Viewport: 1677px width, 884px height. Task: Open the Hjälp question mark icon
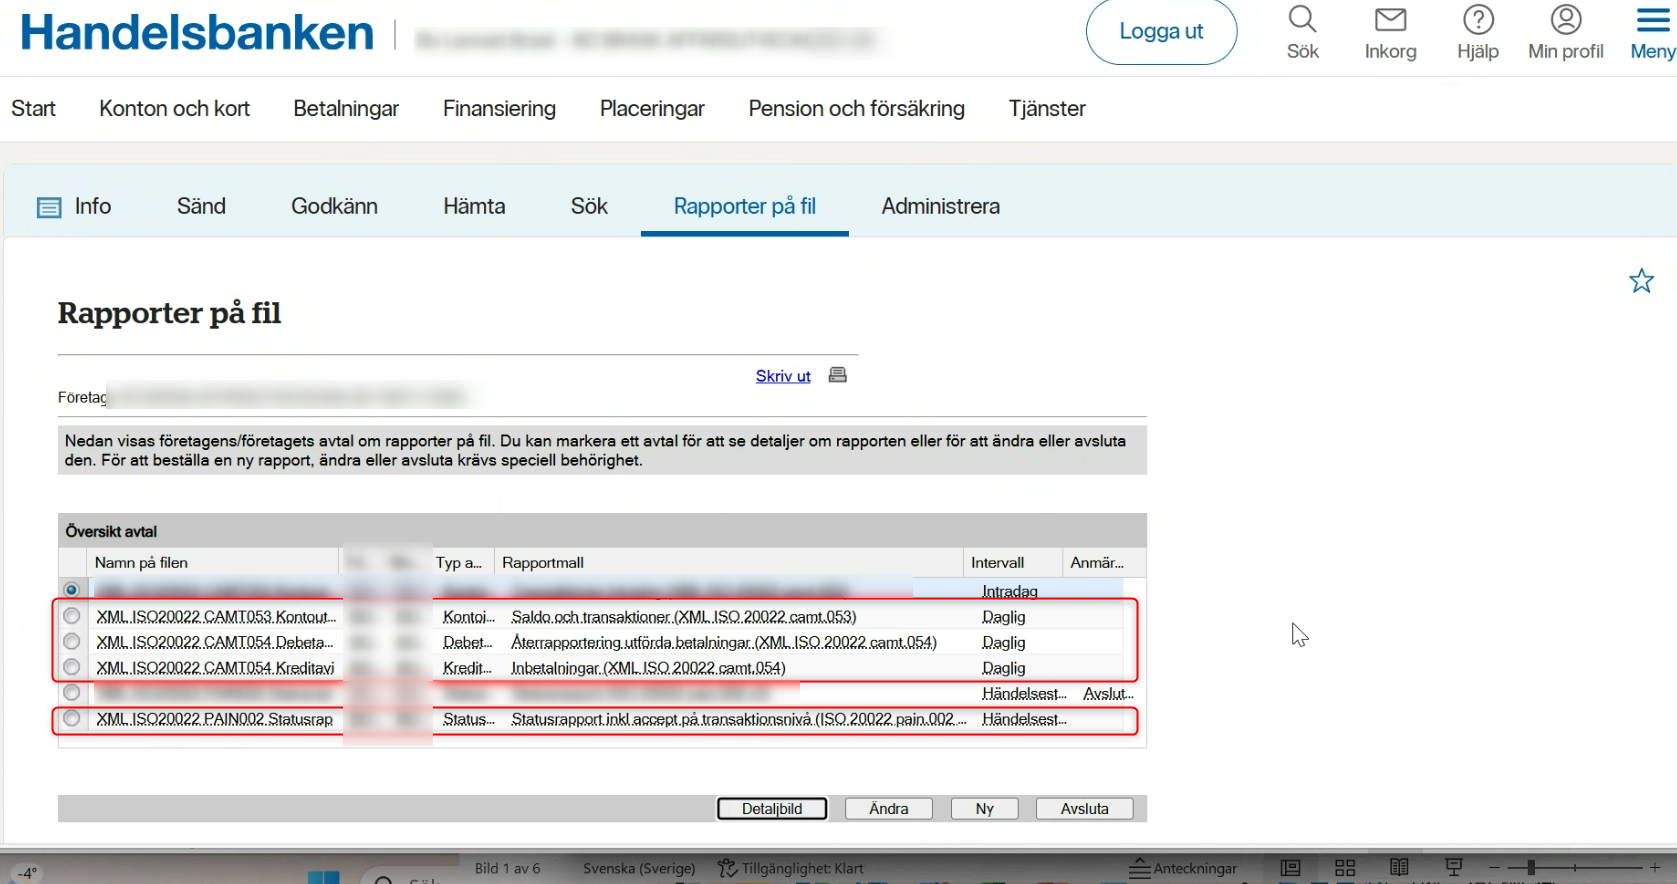pyautogui.click(x=1478, y=20)
